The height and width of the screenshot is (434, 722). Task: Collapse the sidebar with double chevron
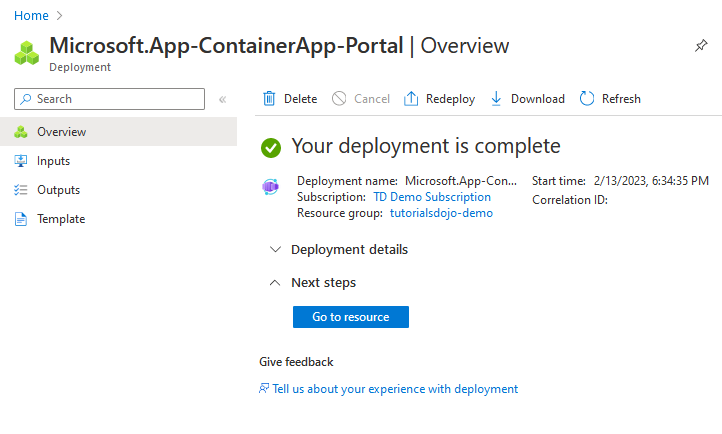pos(222,99)
